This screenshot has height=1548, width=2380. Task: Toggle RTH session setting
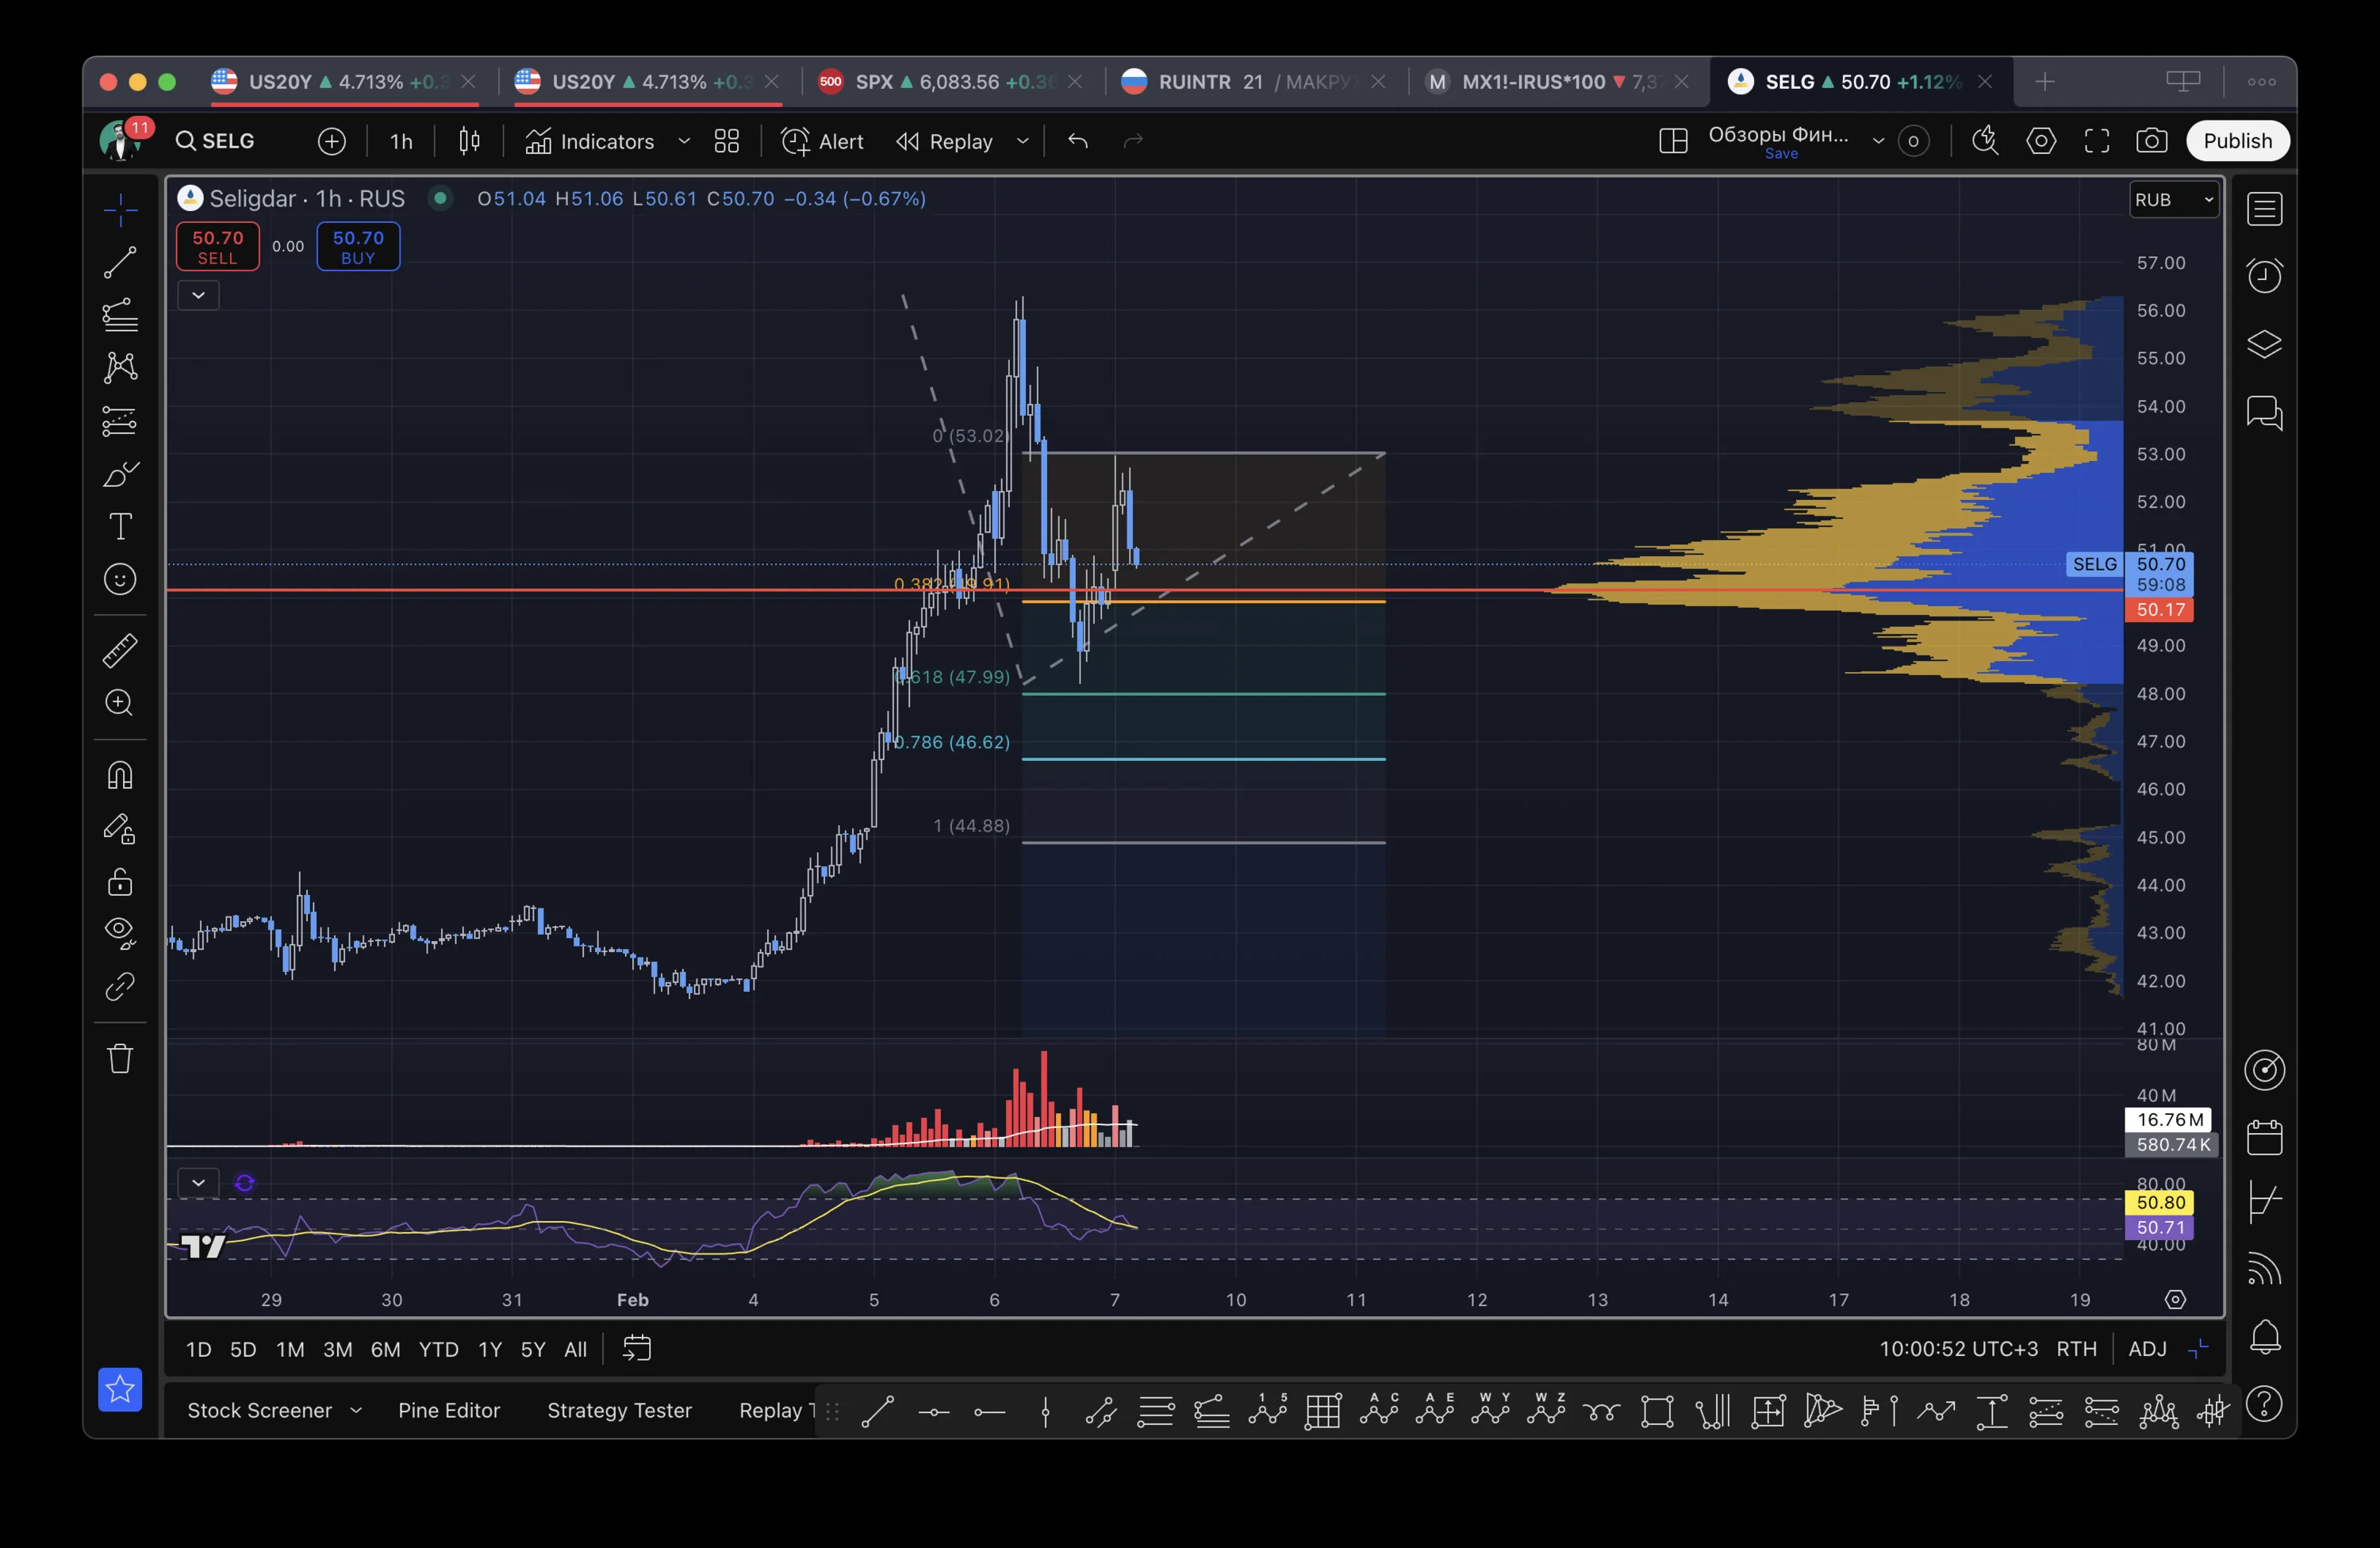pyautogui.click(x=2076, y=1349)
